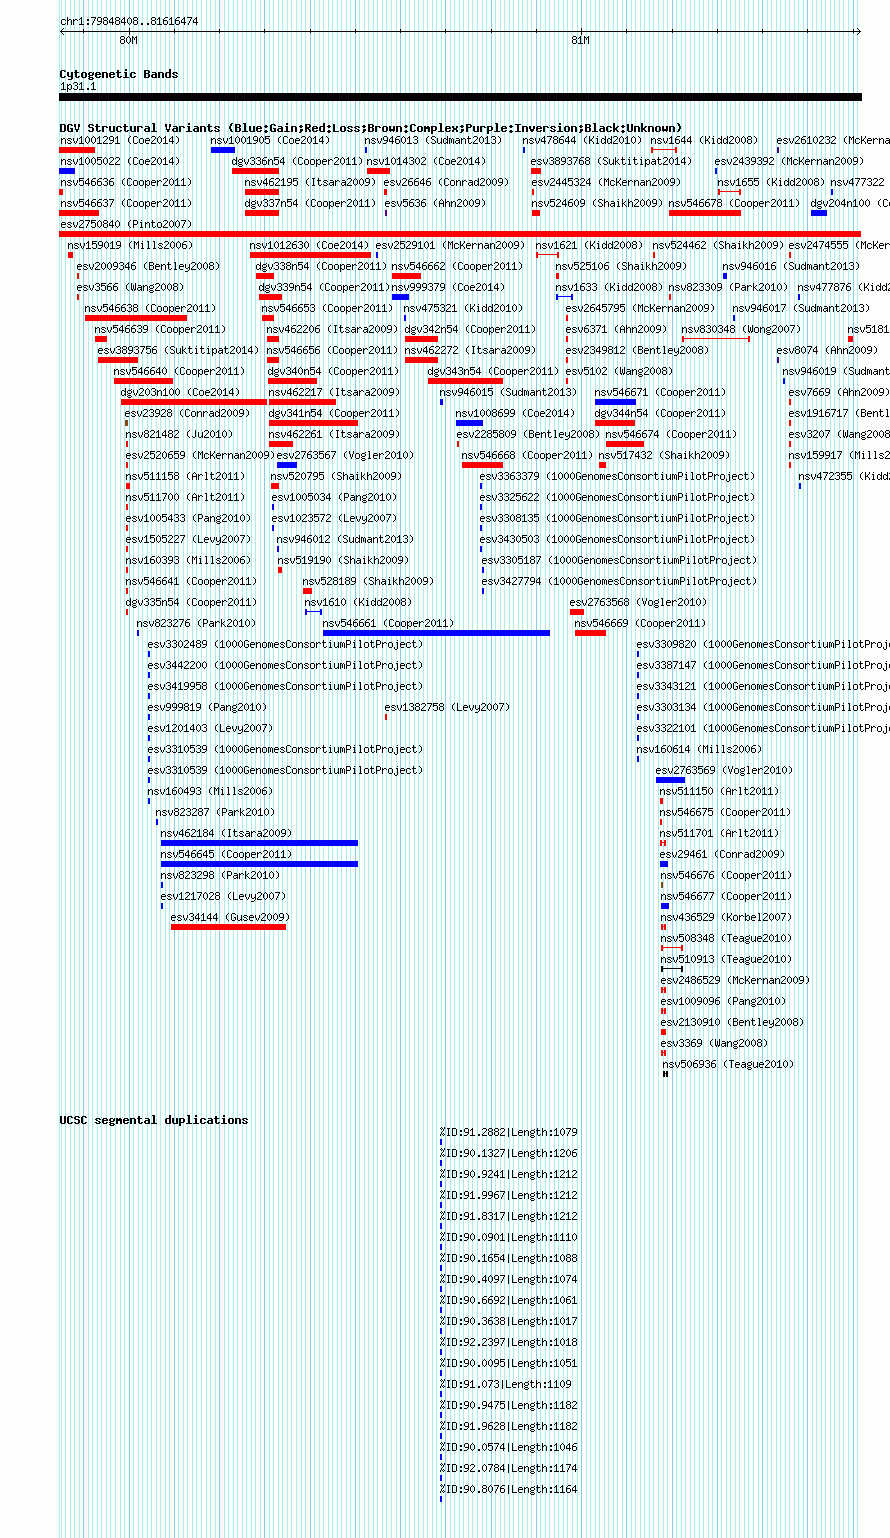Open the duplication entry %ID:90.8076|Length:1164

coord(509,1489)
